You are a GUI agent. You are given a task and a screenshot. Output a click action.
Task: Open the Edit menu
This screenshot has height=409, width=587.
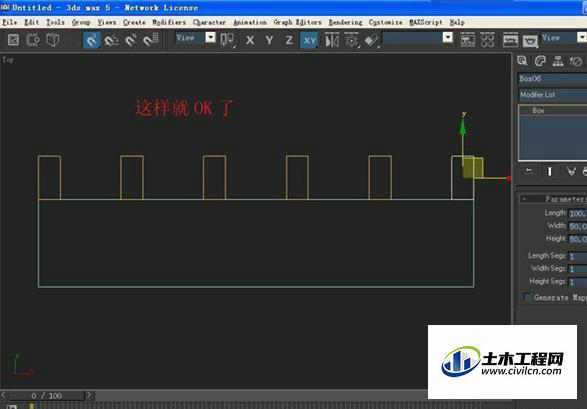(x=31, y=22)
